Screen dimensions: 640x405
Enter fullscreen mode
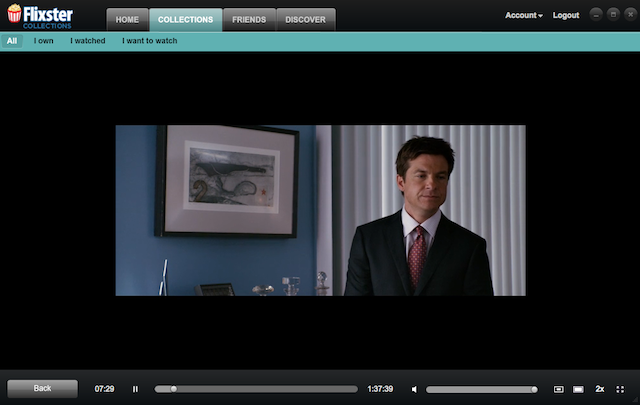click(620, 389)
